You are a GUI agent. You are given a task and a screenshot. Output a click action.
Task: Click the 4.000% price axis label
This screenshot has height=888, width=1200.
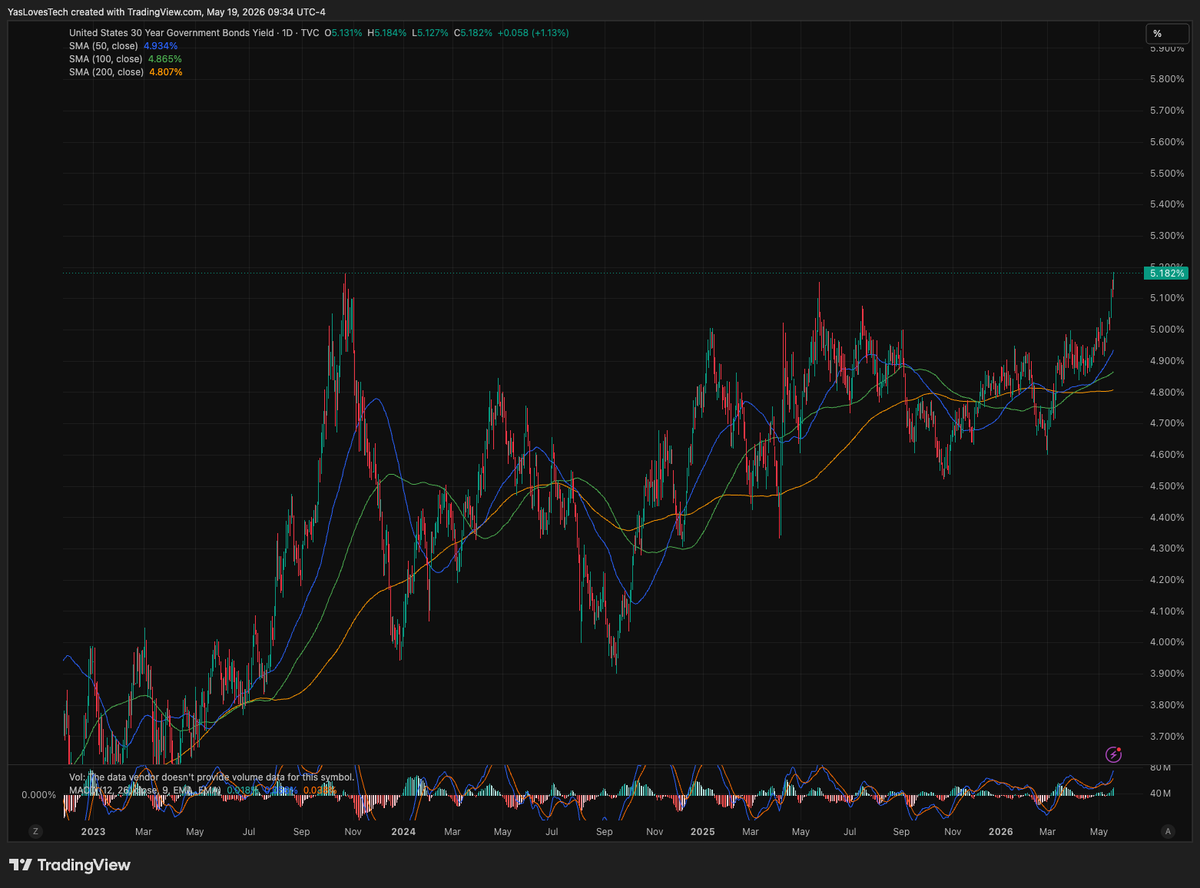1168,642
